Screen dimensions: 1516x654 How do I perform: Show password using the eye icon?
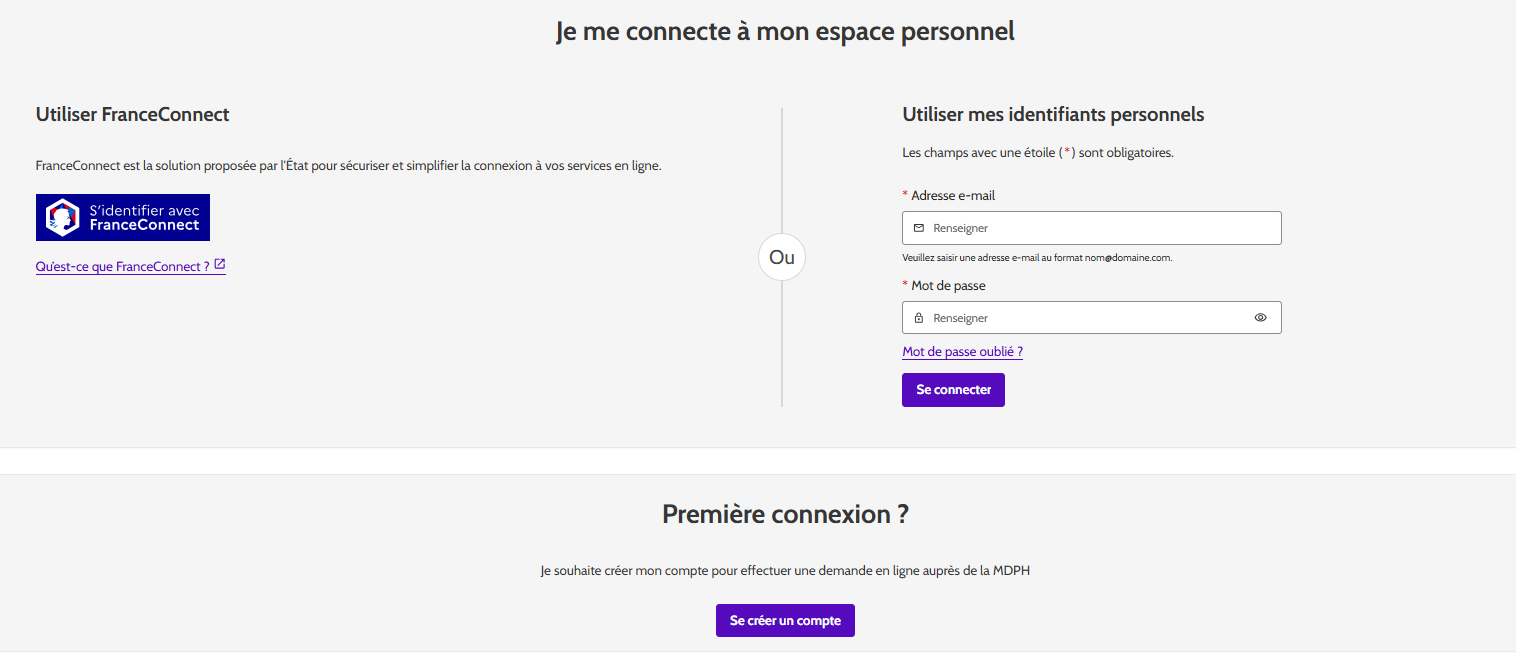(x=1260, y=318)
